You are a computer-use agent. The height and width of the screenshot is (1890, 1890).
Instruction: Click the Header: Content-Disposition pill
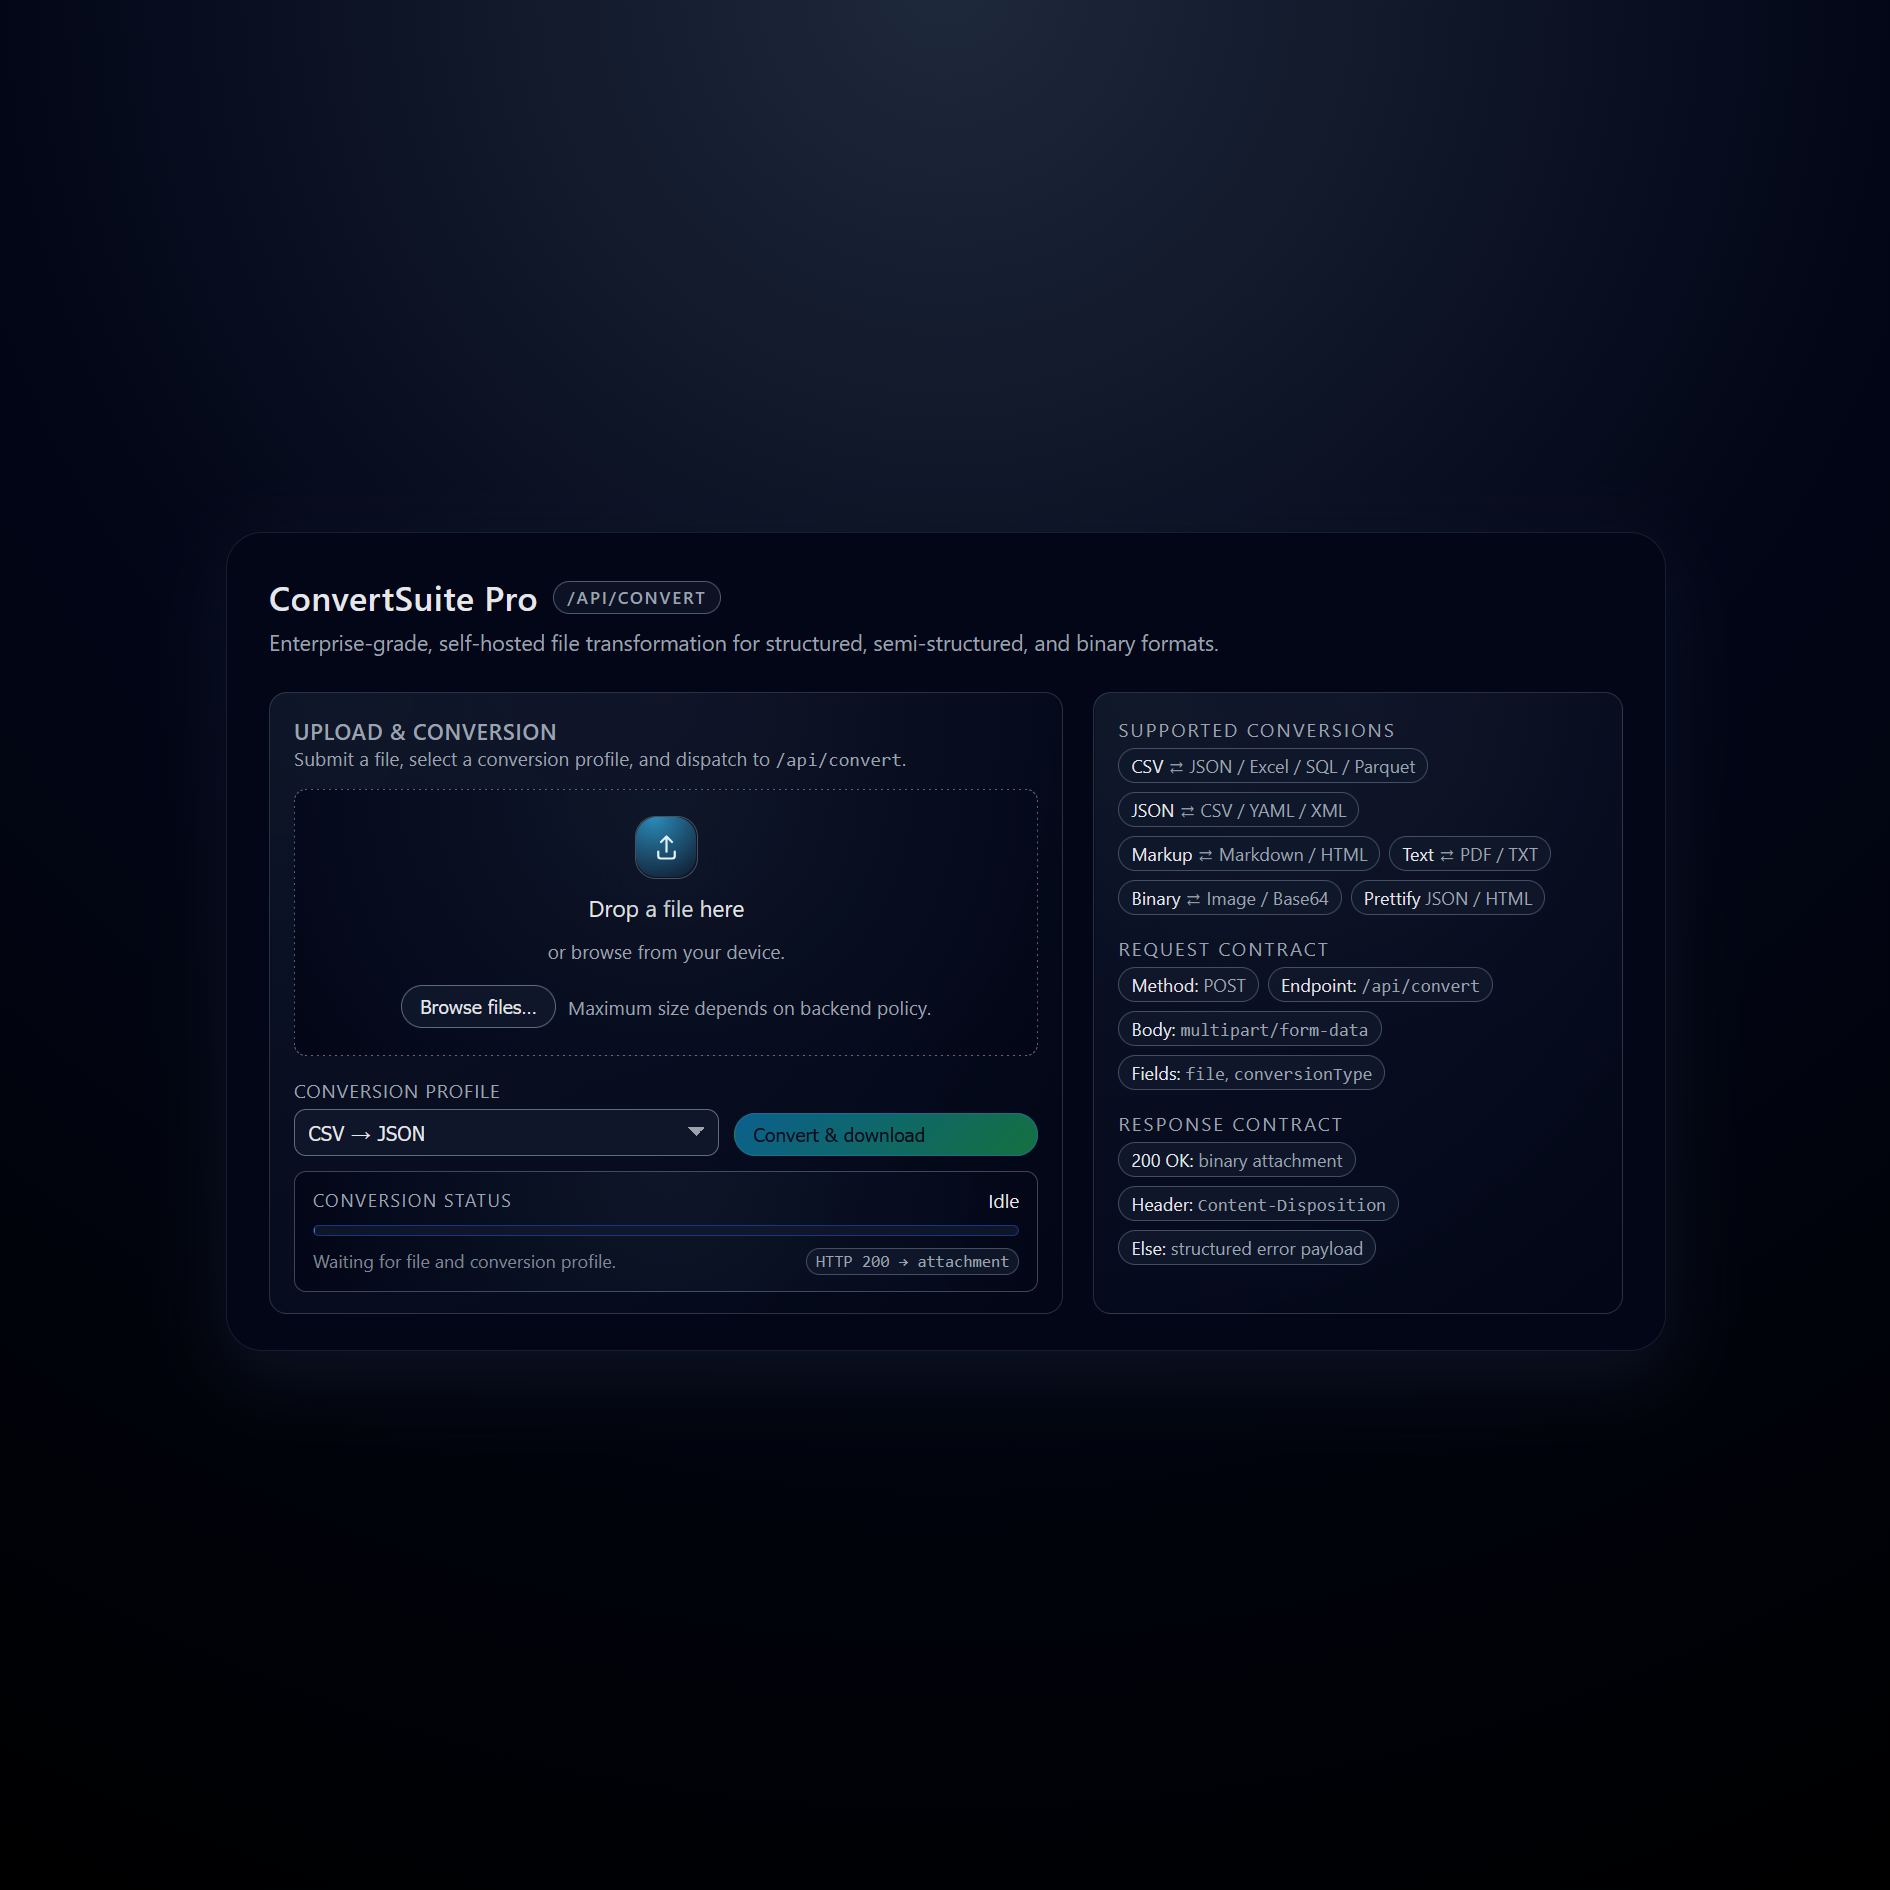[x=1258, y=1204]
